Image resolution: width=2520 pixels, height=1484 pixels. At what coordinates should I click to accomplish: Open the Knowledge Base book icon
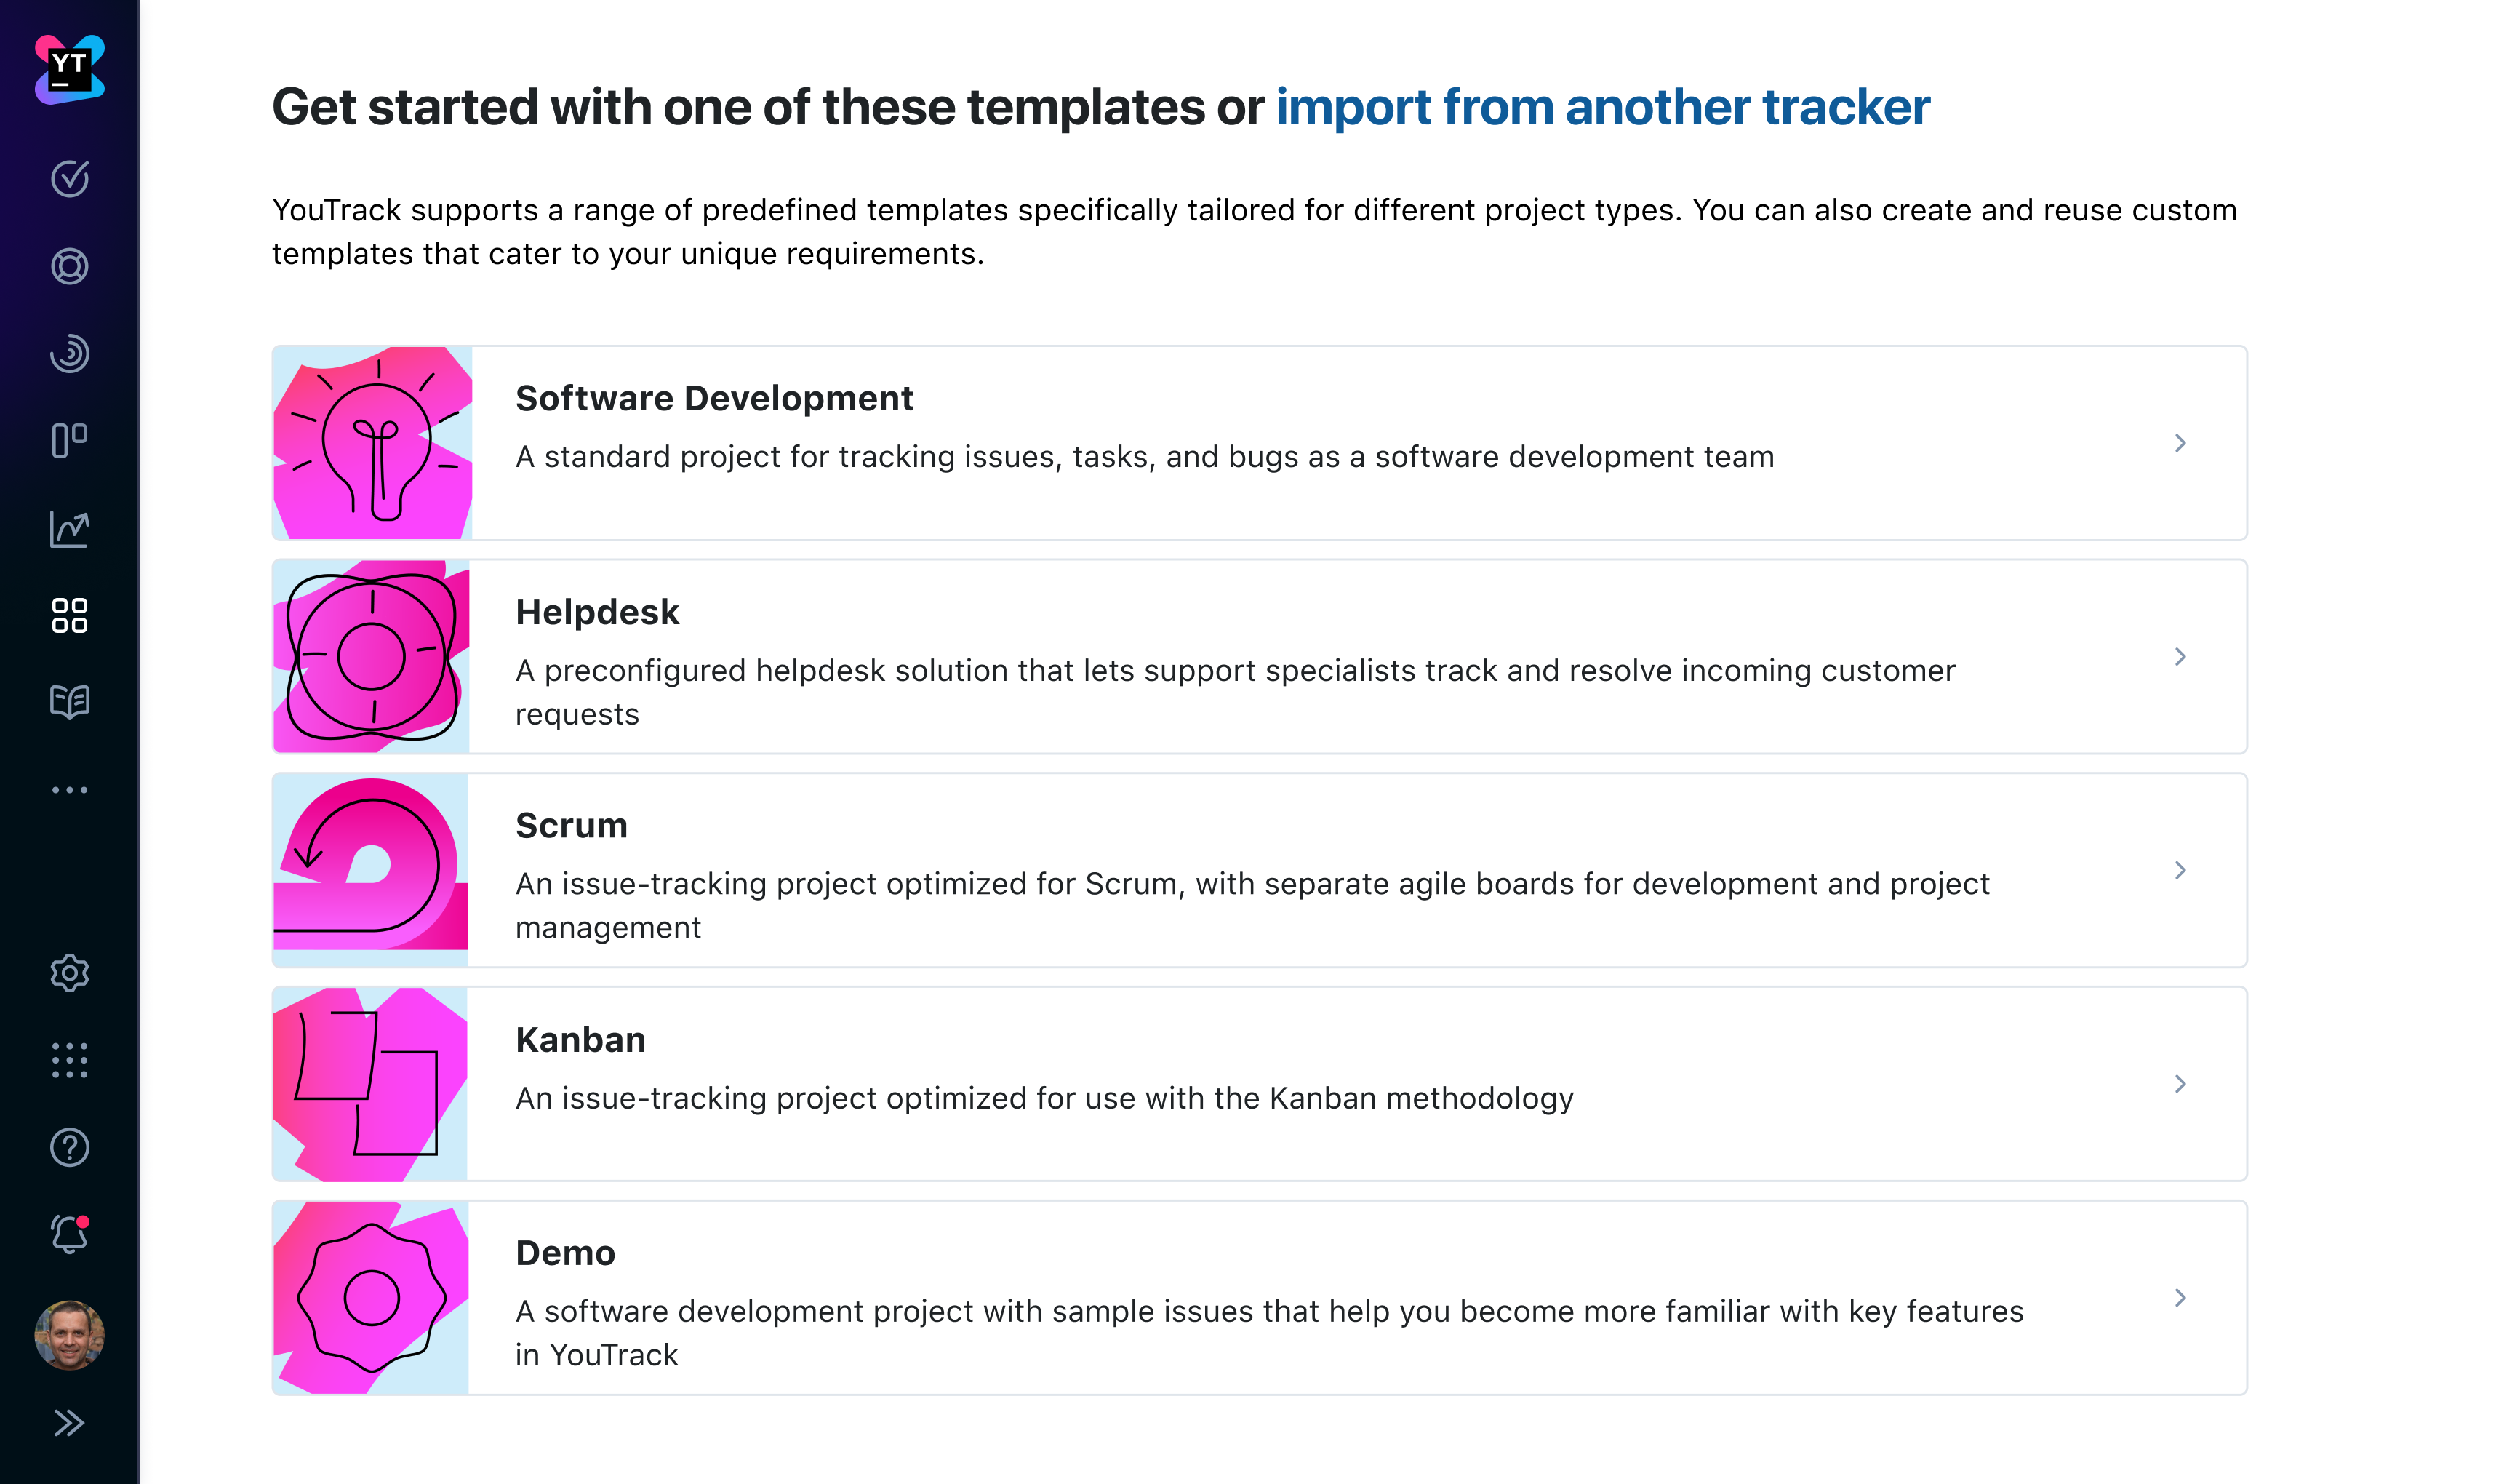[69, 702]
